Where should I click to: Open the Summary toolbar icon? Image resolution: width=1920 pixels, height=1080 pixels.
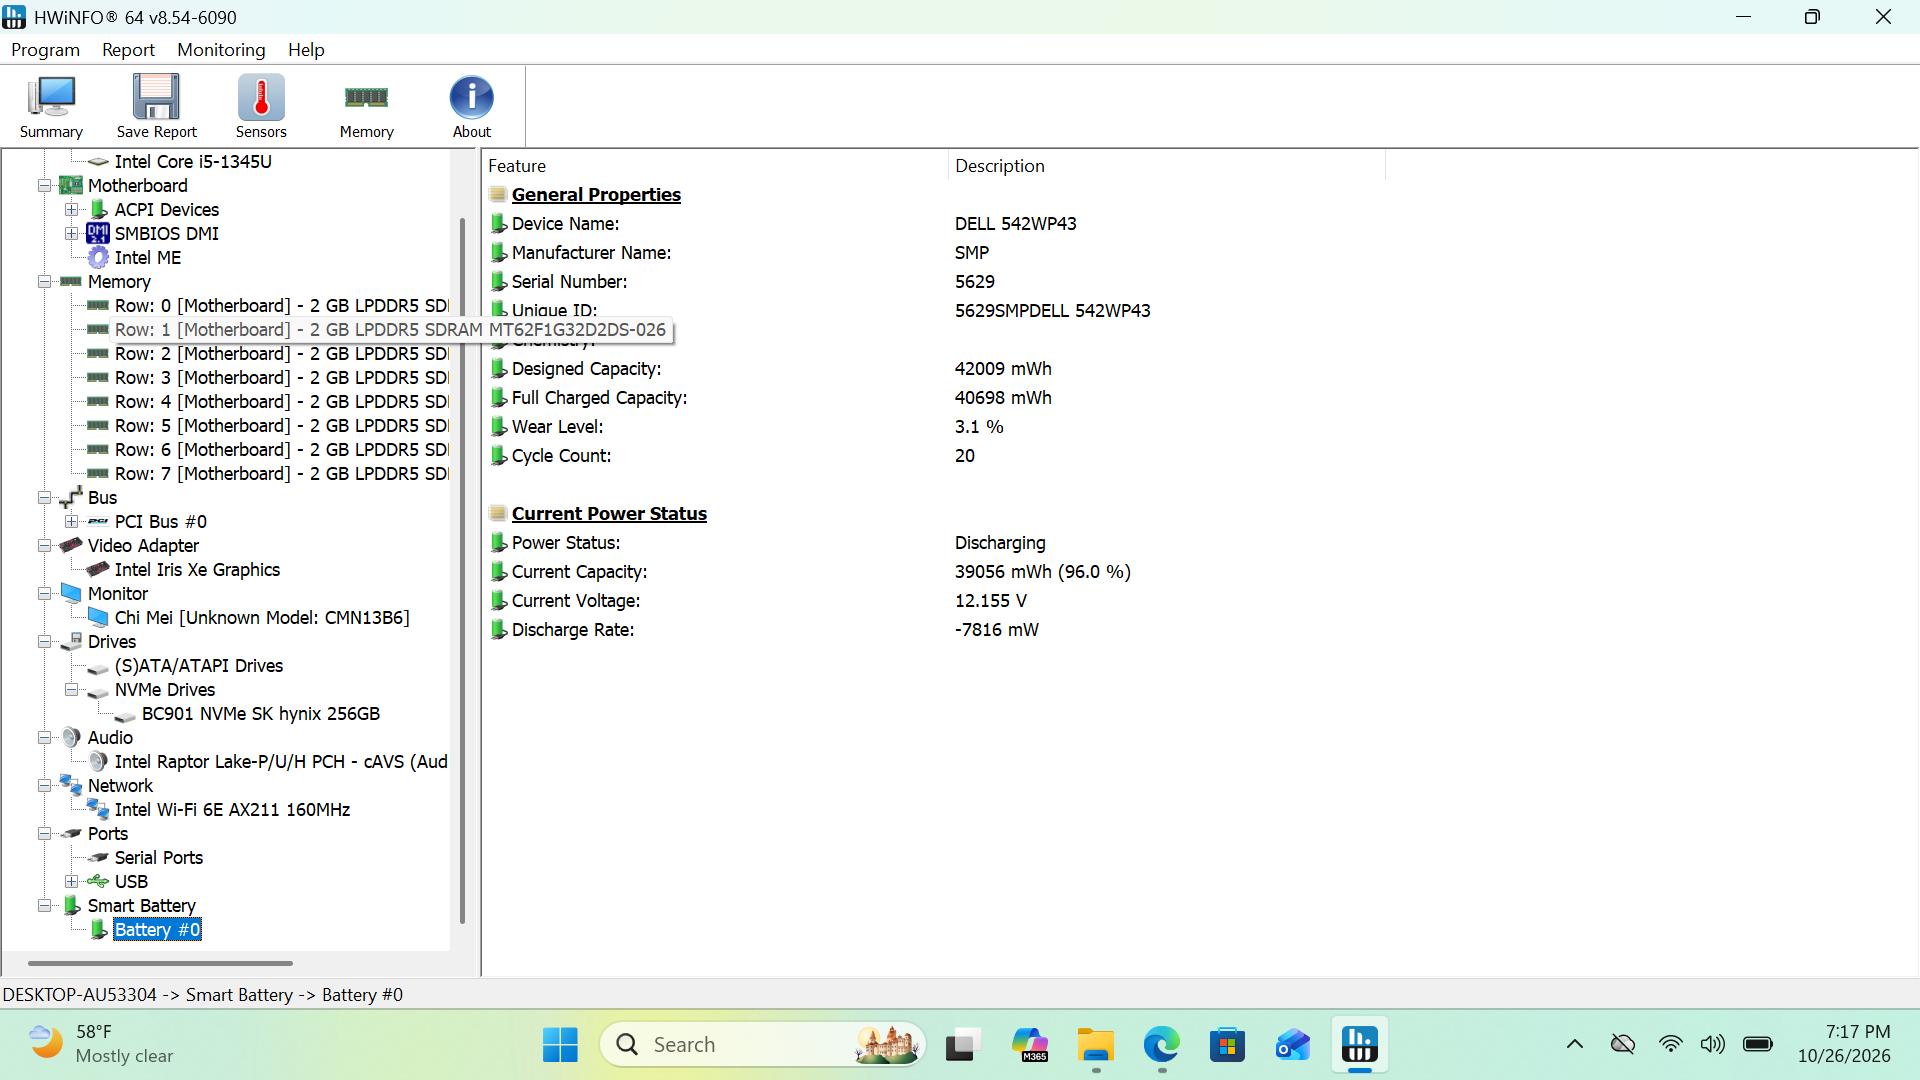pyautogui.click(x=51, y=106)
